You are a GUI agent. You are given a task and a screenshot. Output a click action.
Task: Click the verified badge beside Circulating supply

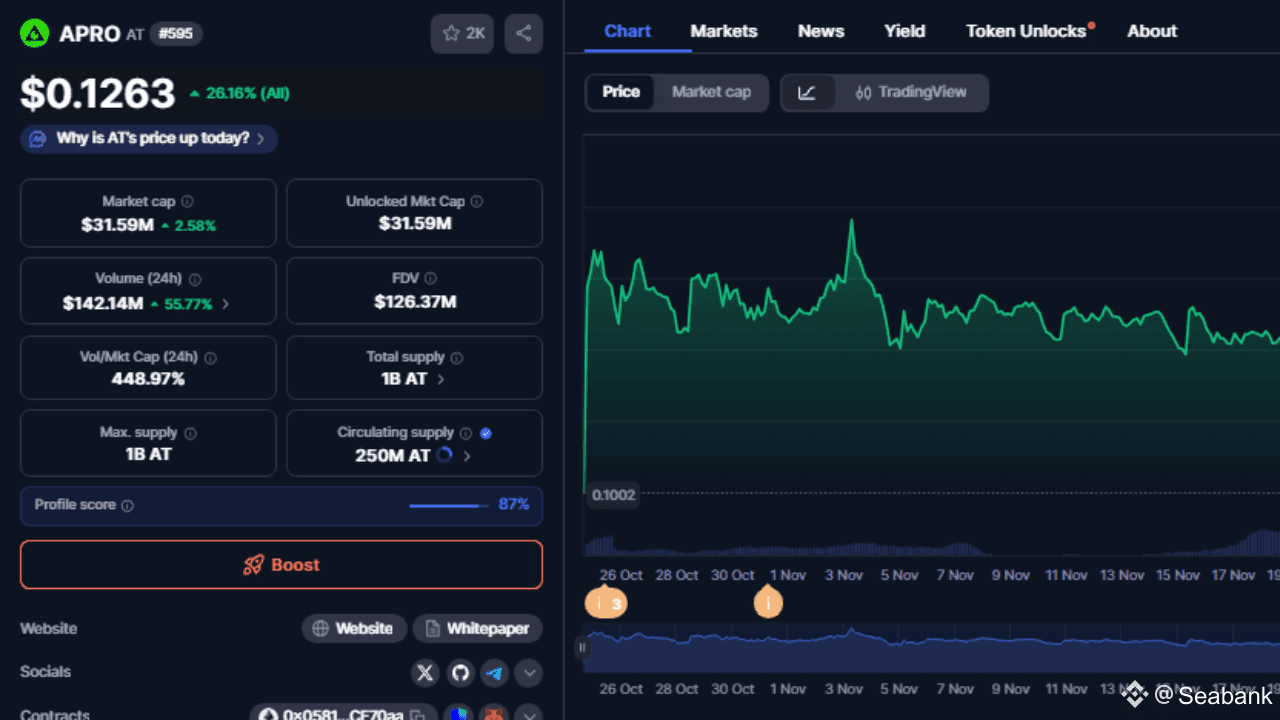[x=486, y=434]
